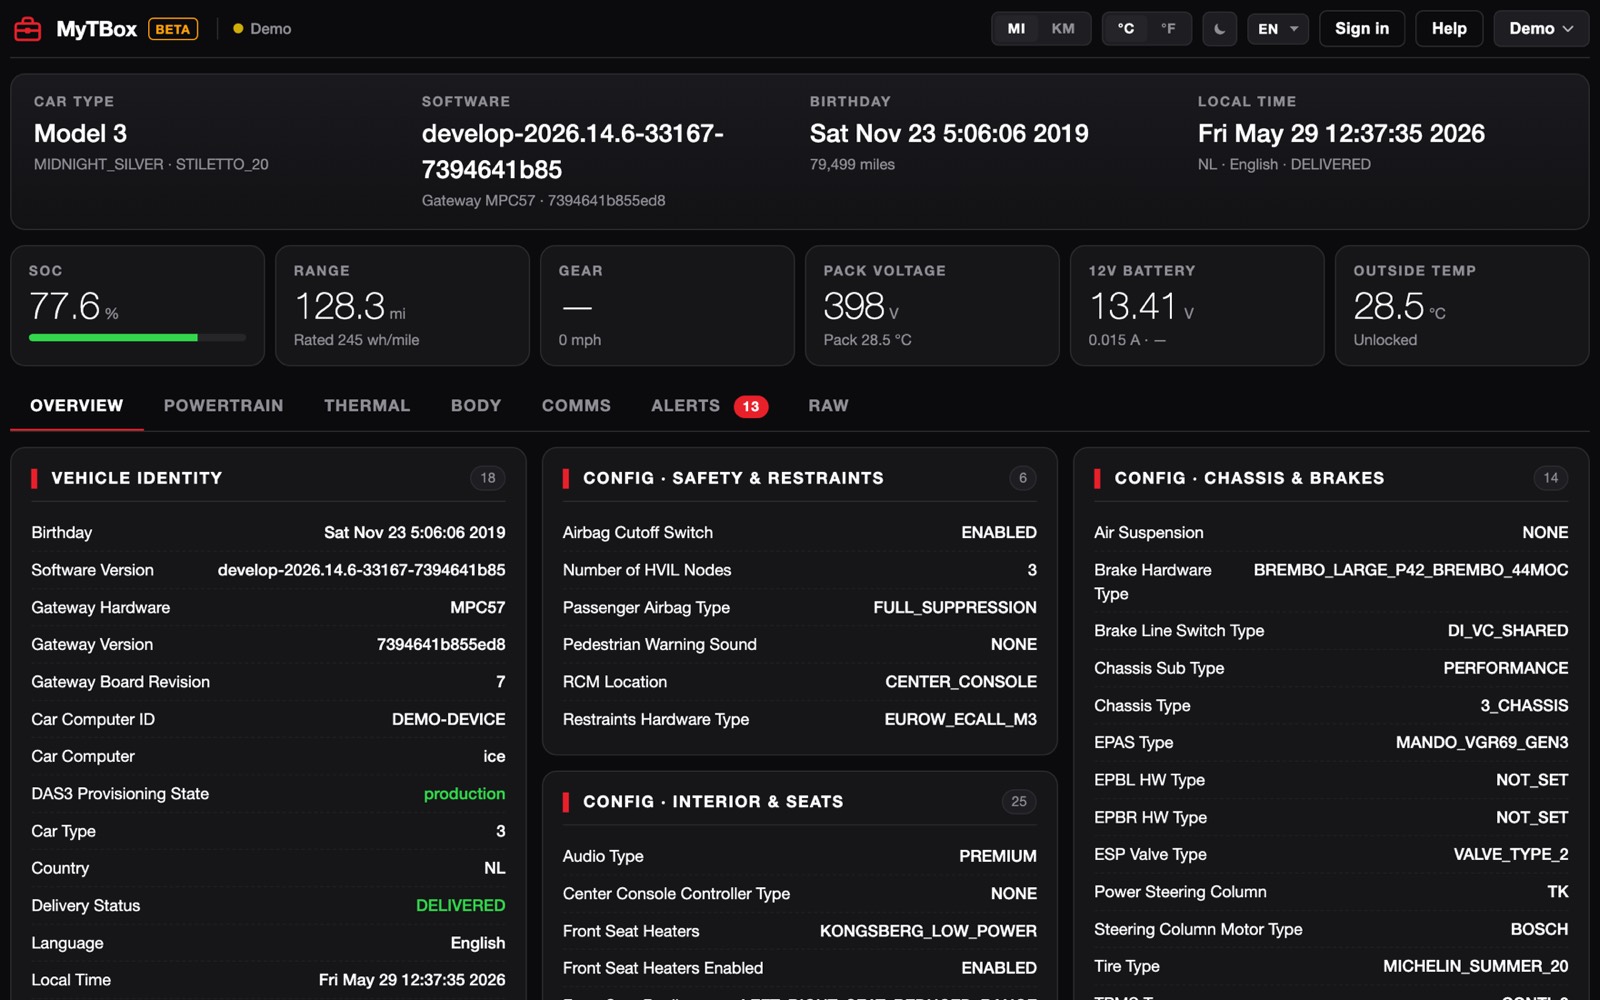Open the Help page
This screenshot has height=1000, width=1600.
[1449, 29]
